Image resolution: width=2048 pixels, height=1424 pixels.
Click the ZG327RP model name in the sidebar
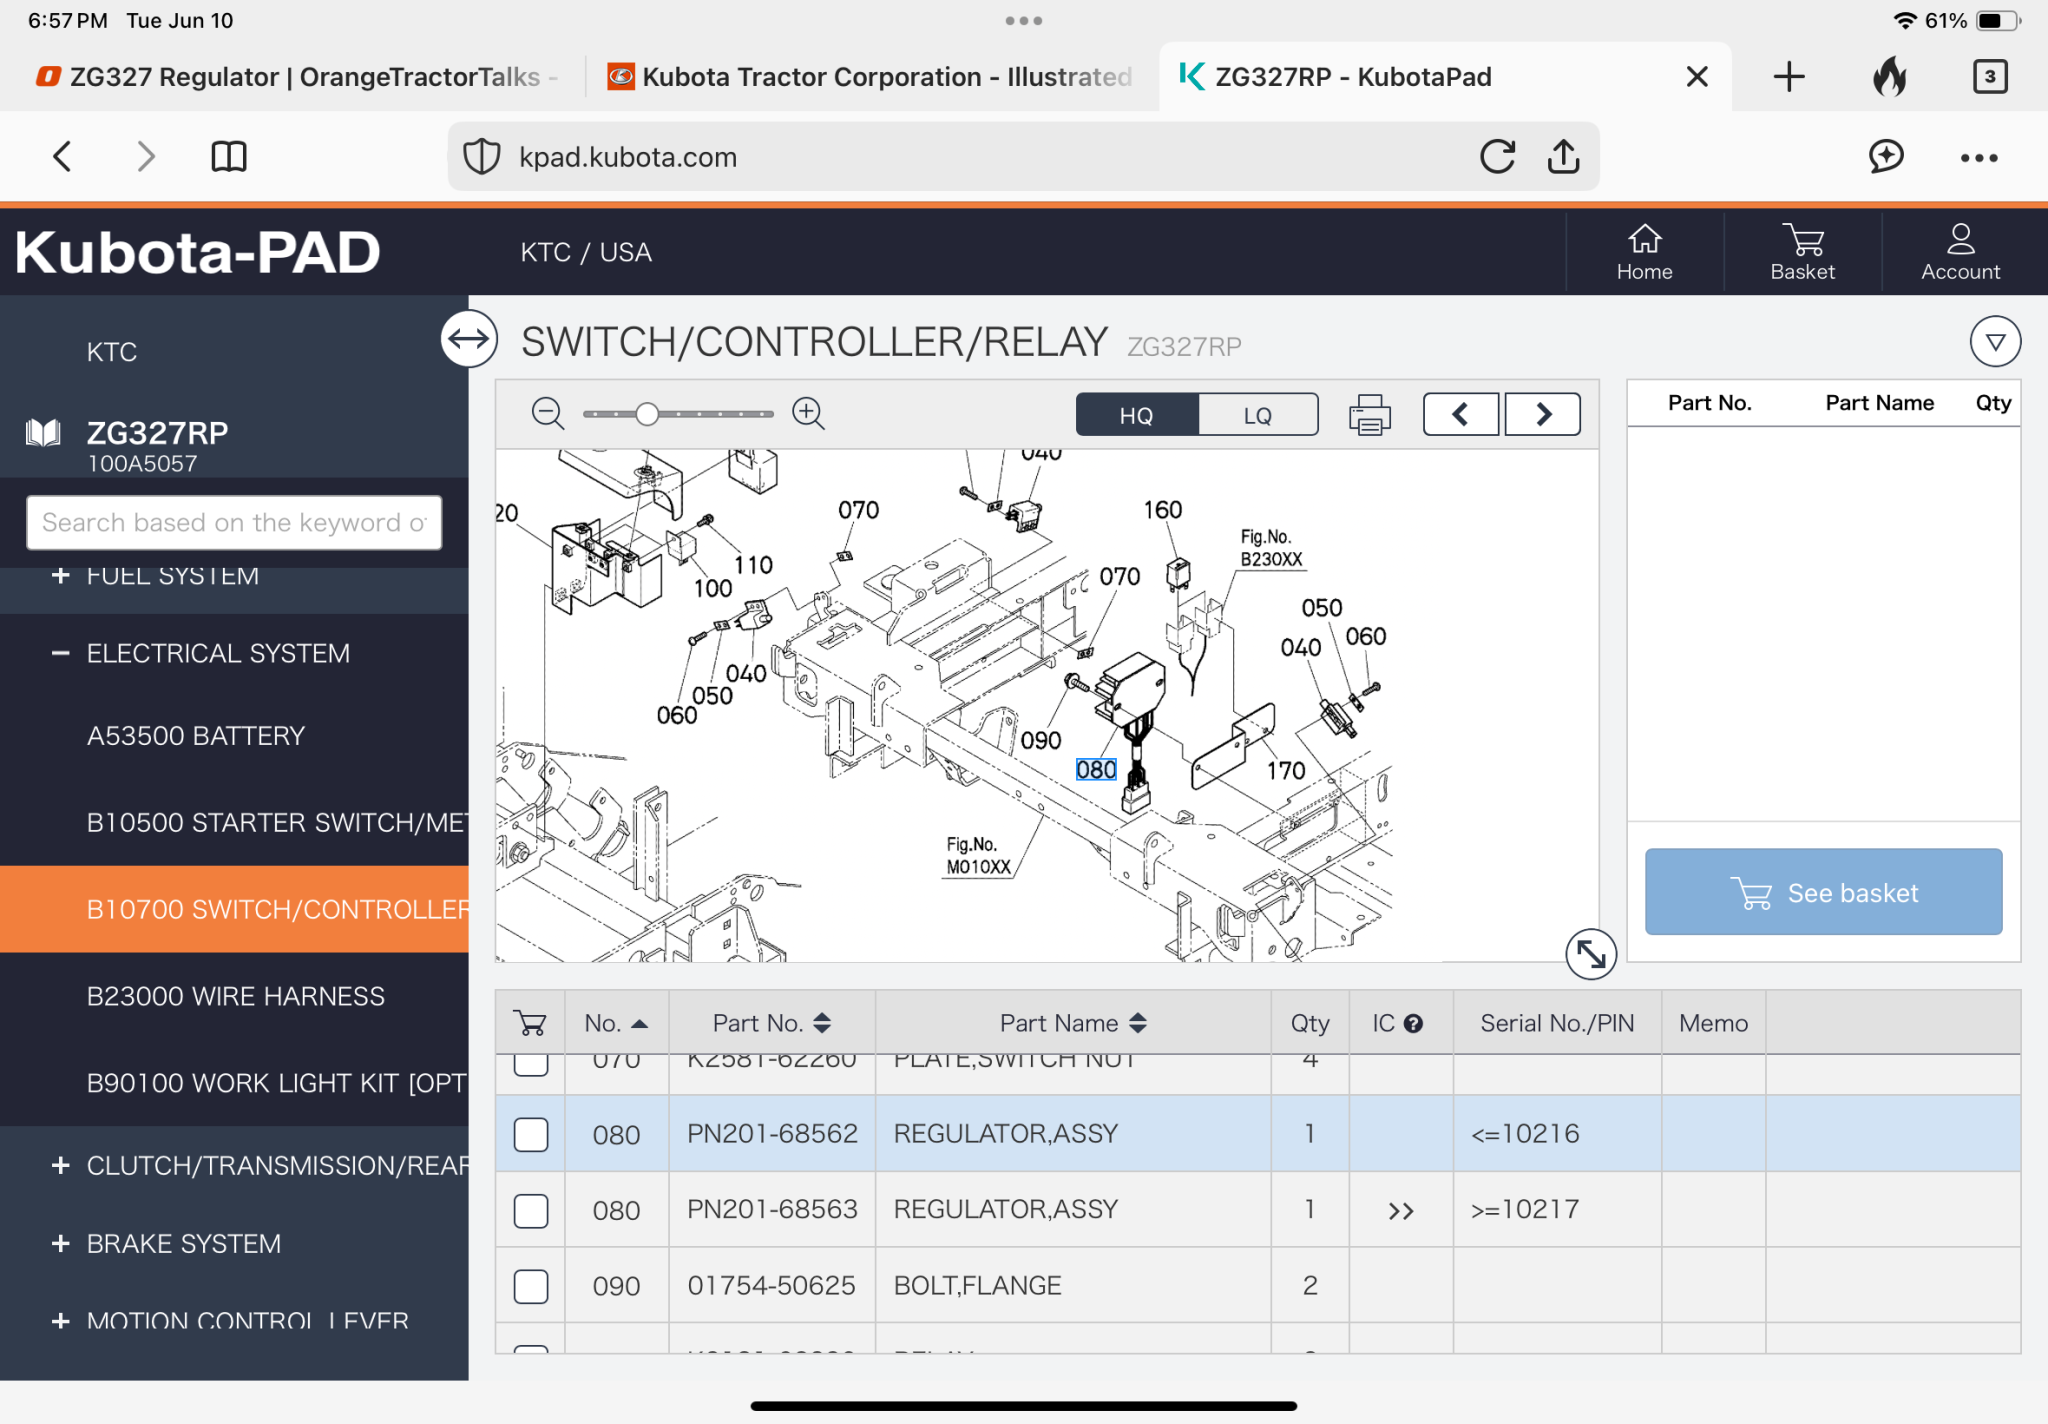(x=157, y=433)
